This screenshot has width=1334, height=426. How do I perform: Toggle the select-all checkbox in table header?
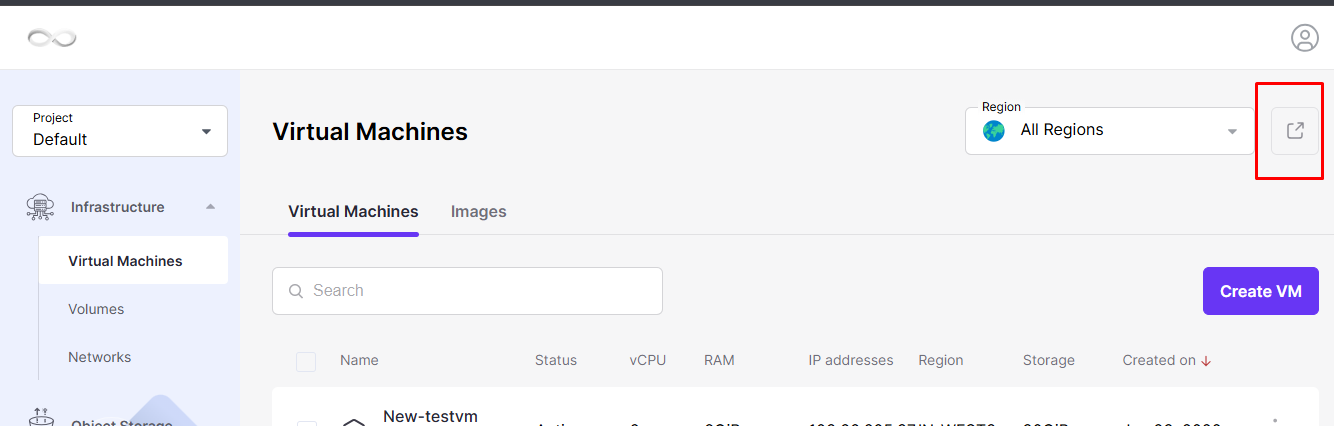click(x=306, y=361)
